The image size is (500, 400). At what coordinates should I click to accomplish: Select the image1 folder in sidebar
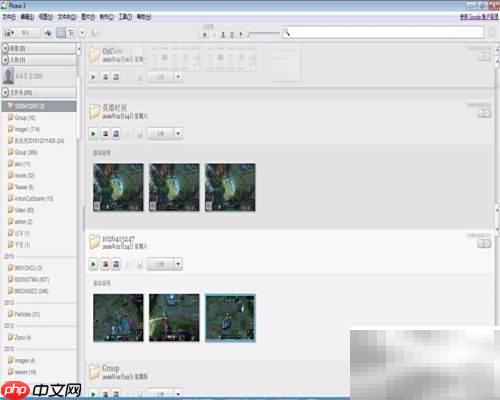(24, 129)
